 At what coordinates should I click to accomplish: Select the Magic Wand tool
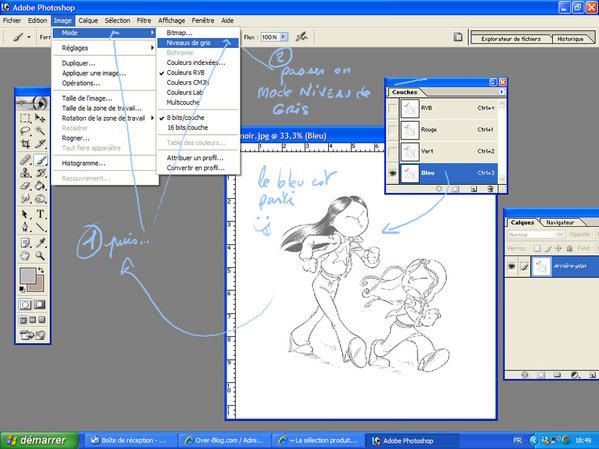point(40,131)
